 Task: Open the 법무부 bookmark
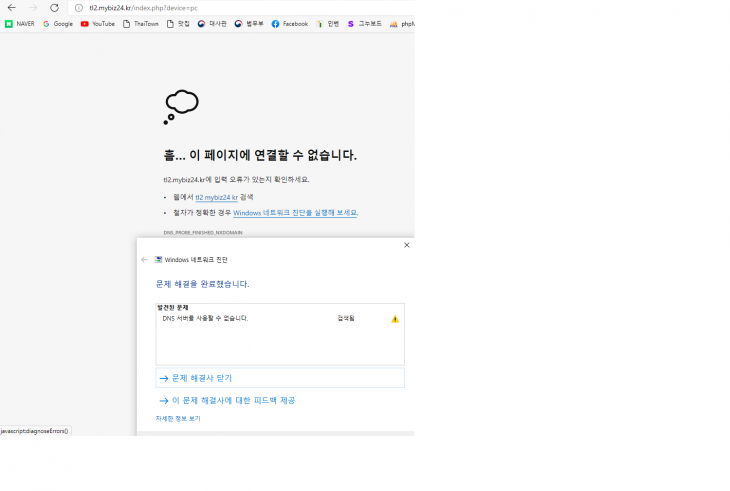pos(249,24)
